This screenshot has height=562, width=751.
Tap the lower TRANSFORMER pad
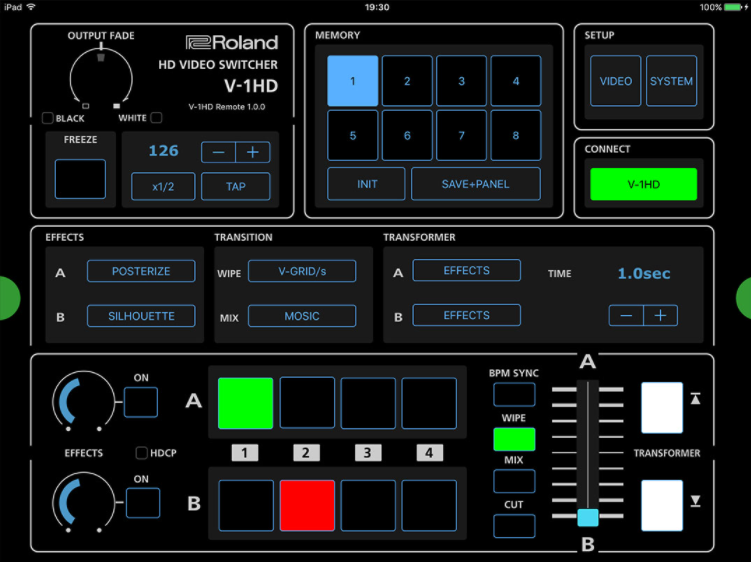click(662, 505)
